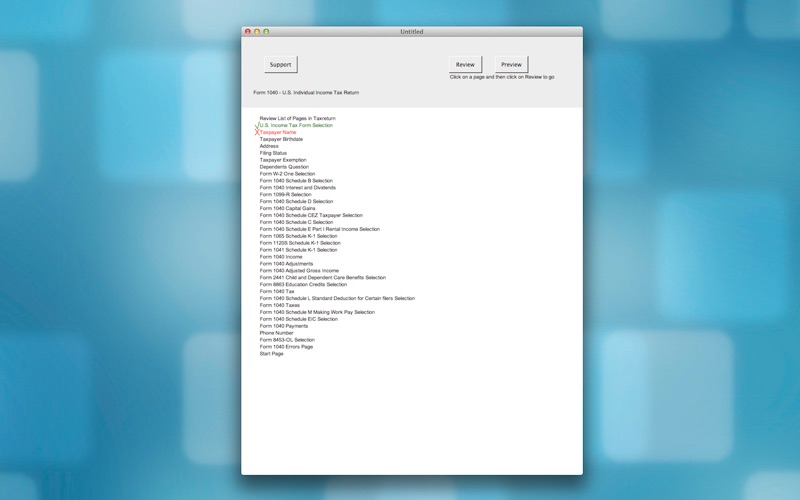Select 'Schedule L Standard Deduction for Certain filers'
The width and height of the screenshot is (800, 500).
337,298
